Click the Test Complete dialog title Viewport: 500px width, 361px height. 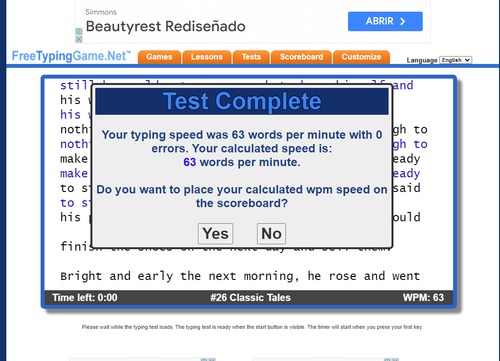[242, 101]
